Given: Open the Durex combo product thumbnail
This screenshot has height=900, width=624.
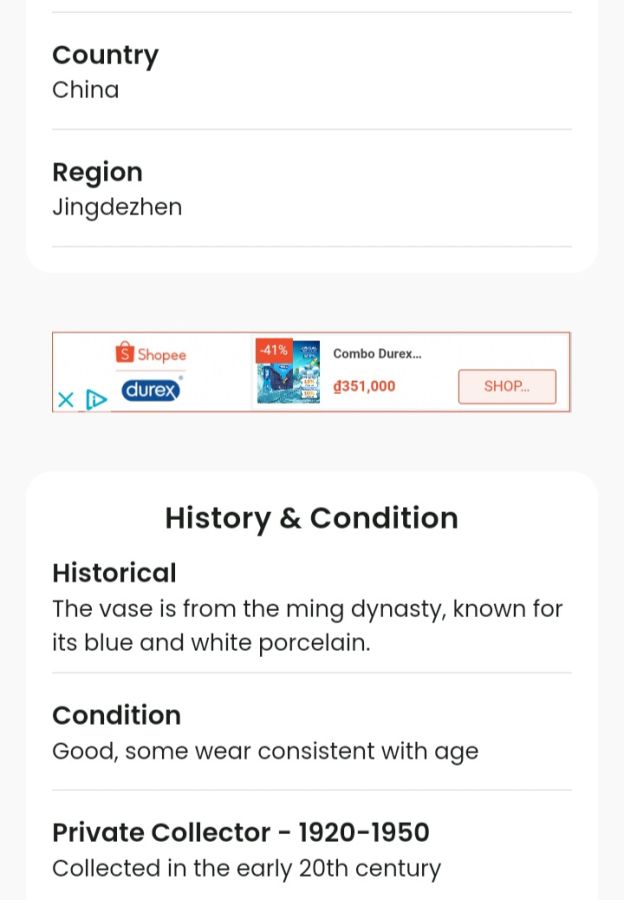Looking at the screenshot, I should coord(288,371).
